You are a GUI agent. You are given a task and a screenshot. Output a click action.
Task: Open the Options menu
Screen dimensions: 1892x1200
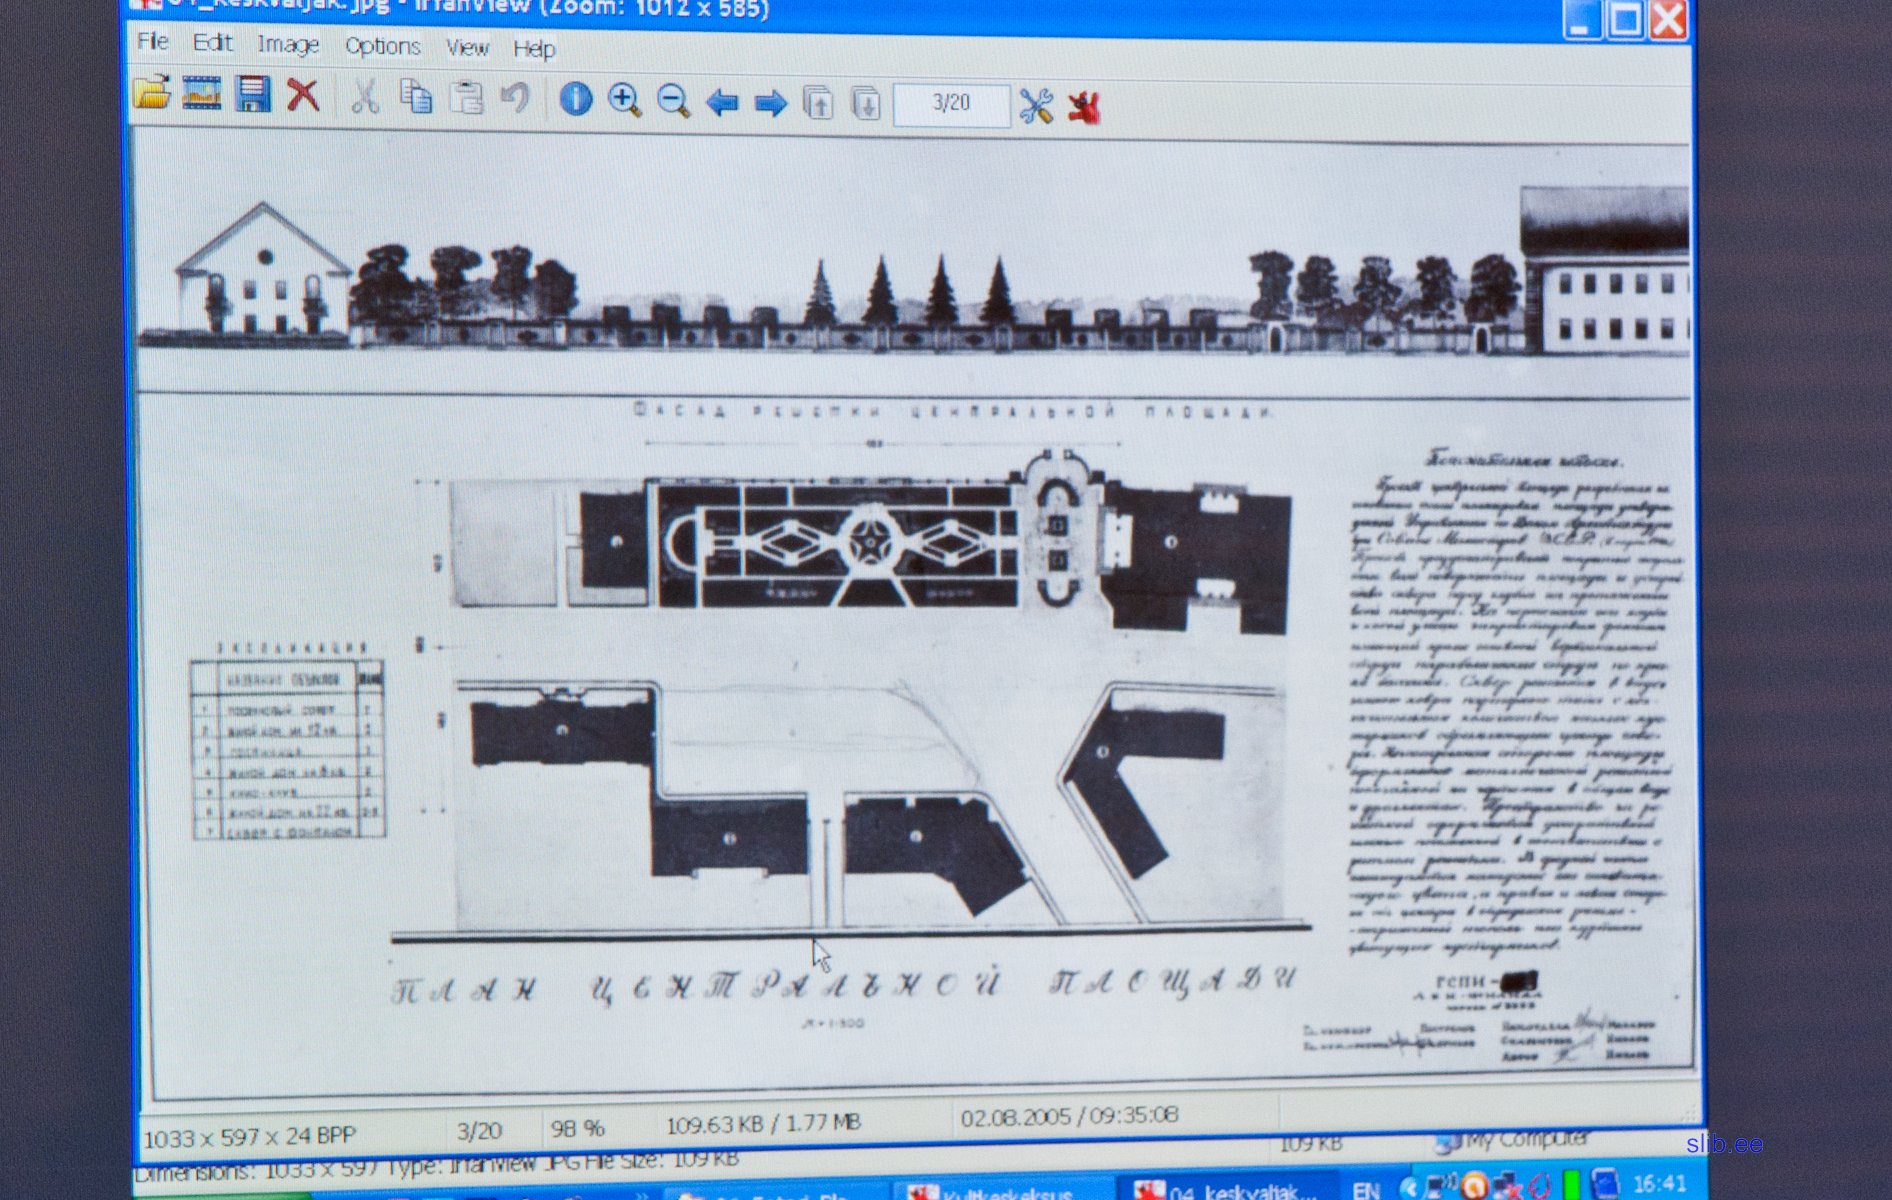click(382, 46)
